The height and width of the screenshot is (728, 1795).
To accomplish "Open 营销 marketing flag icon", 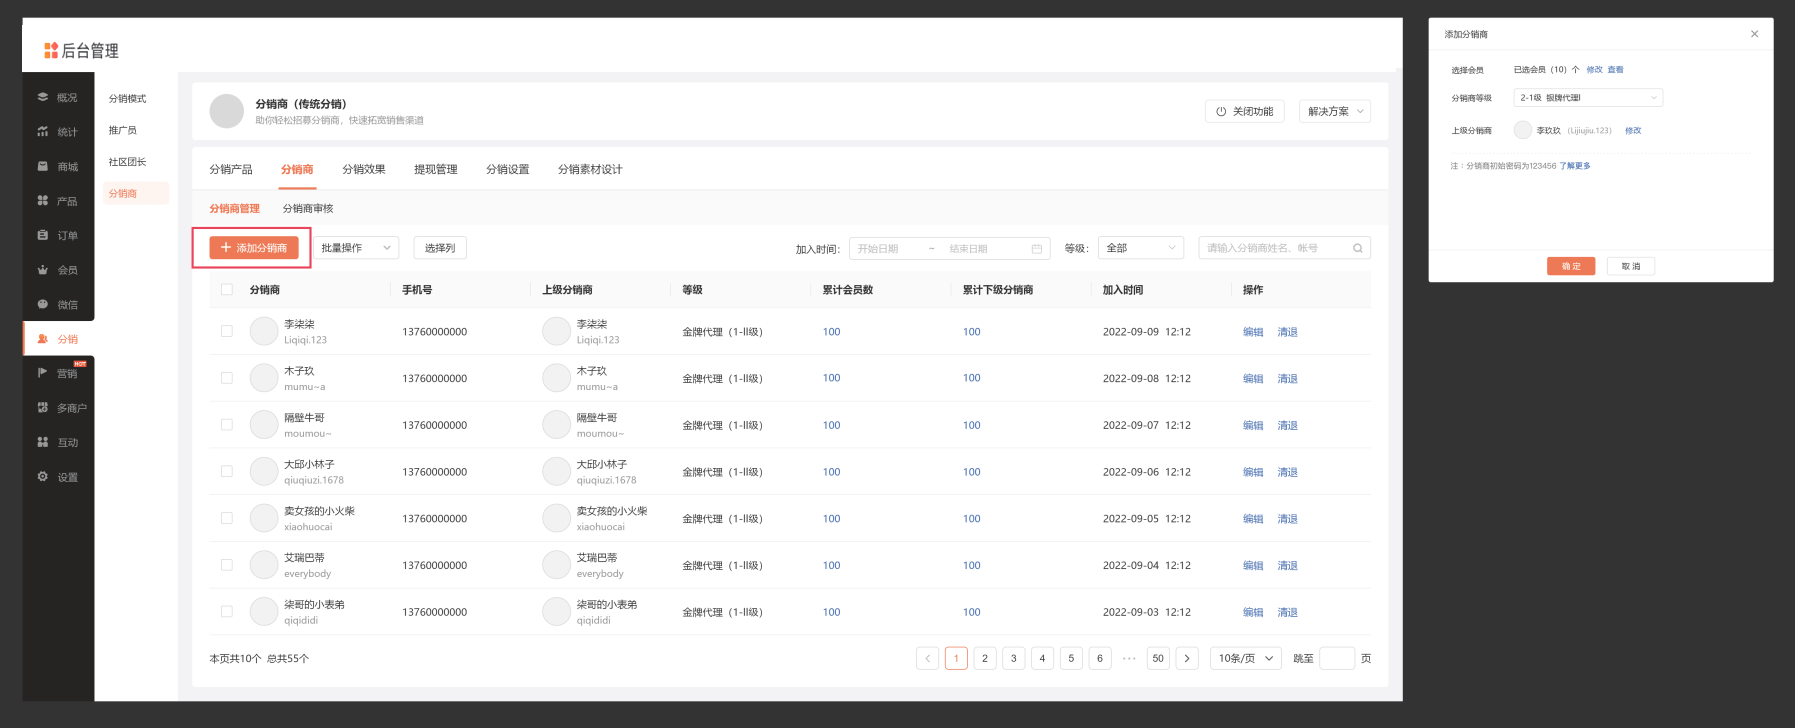I will coord(43,373).
